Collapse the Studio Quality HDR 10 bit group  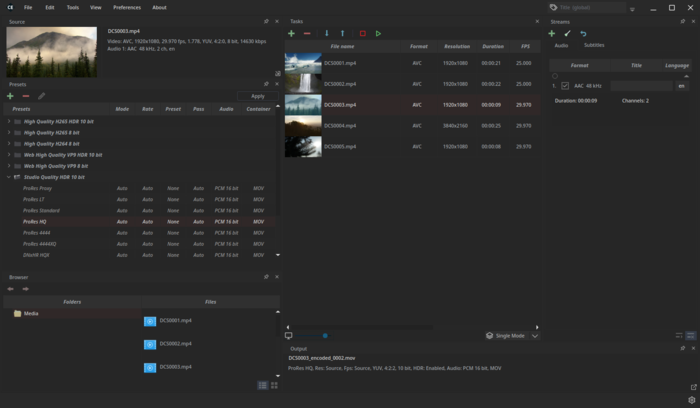9,177
